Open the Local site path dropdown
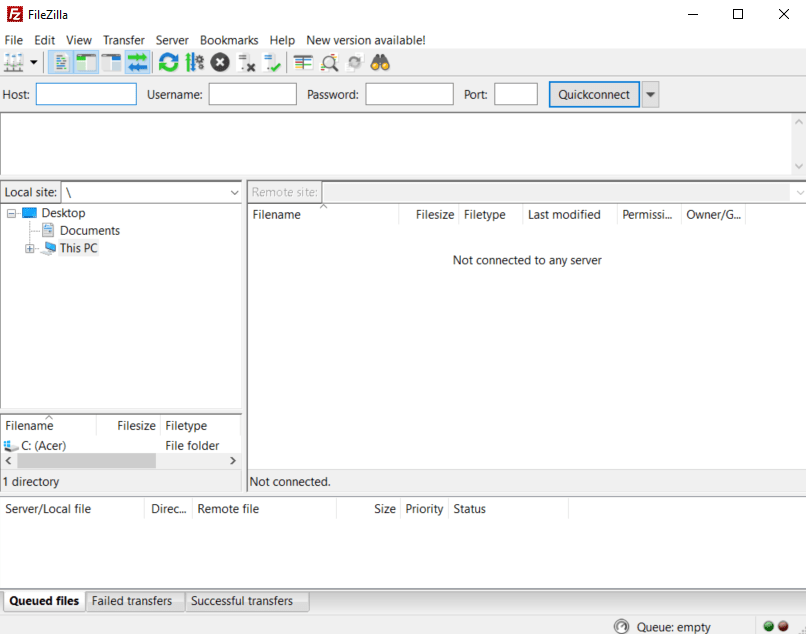Viewport: 806px width, 634px height. [x=234, y=193]
